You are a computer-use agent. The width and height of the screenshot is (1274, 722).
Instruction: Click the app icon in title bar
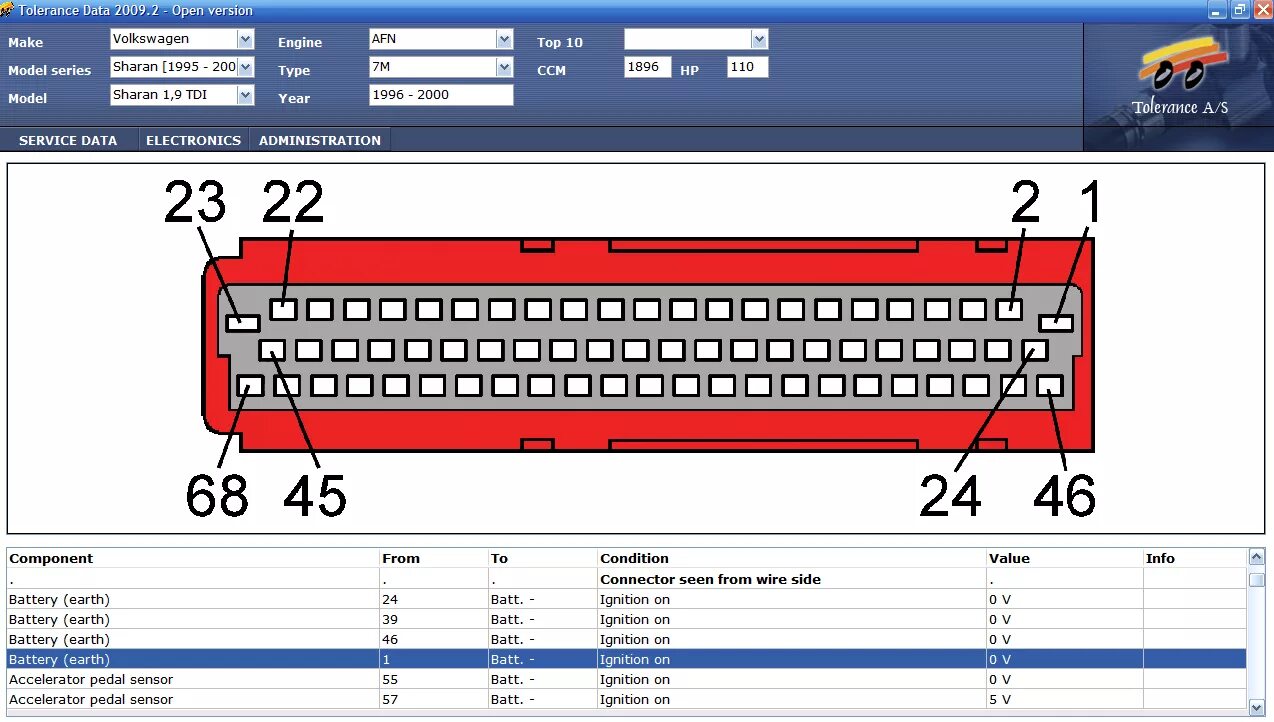coord(7,10)
